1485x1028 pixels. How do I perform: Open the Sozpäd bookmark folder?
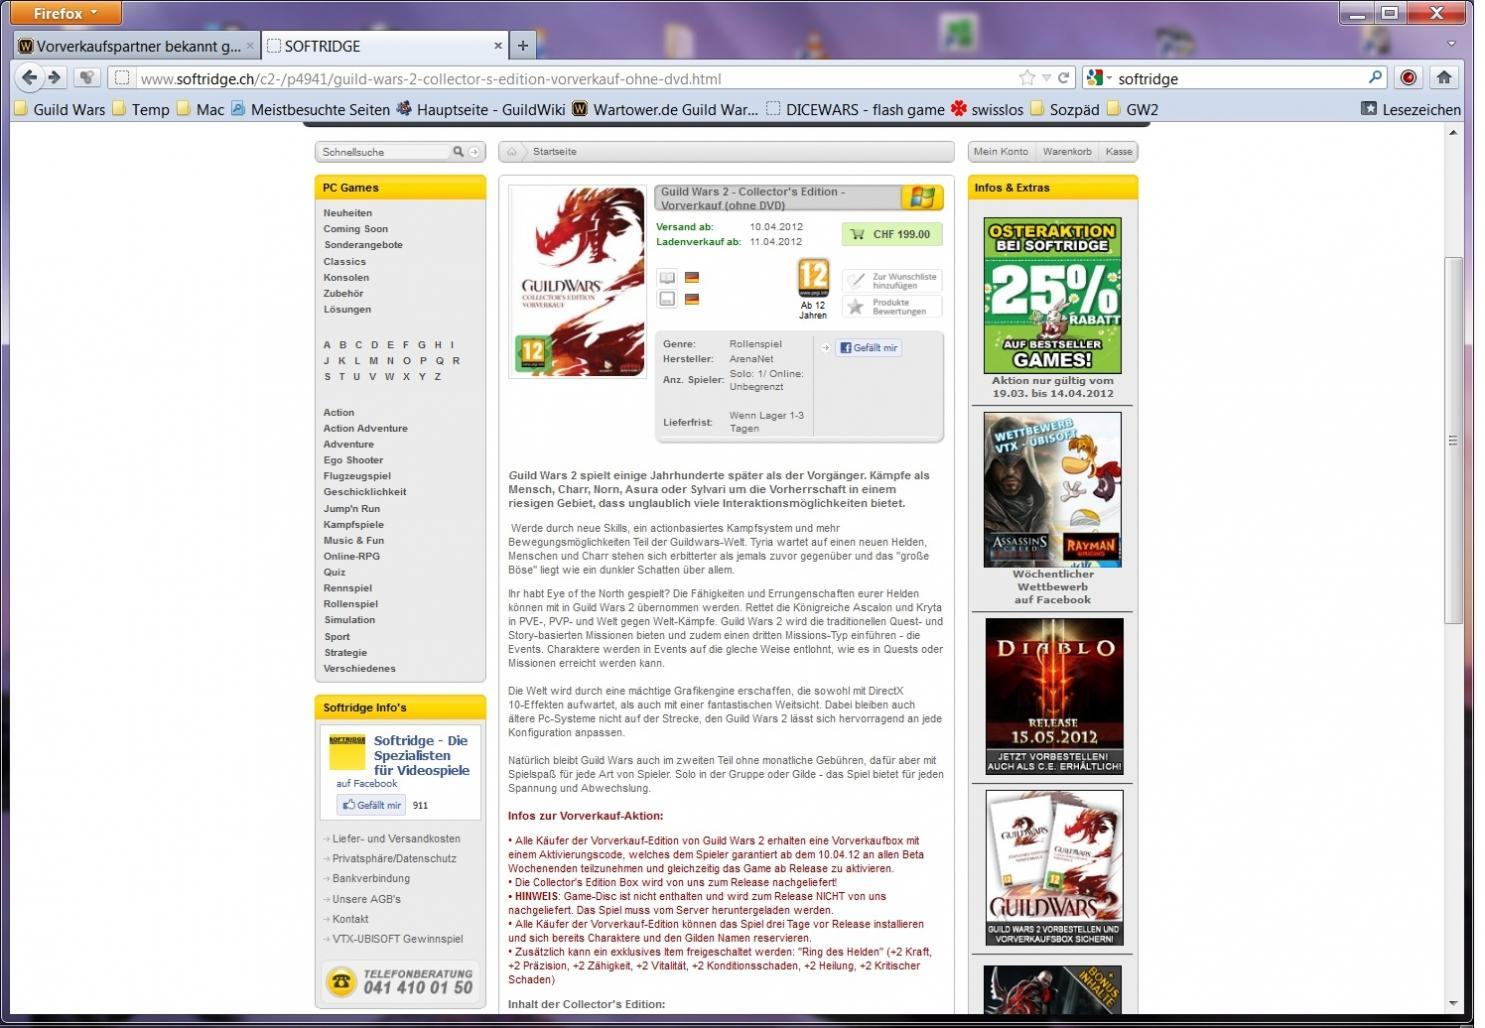[1065, 109]
